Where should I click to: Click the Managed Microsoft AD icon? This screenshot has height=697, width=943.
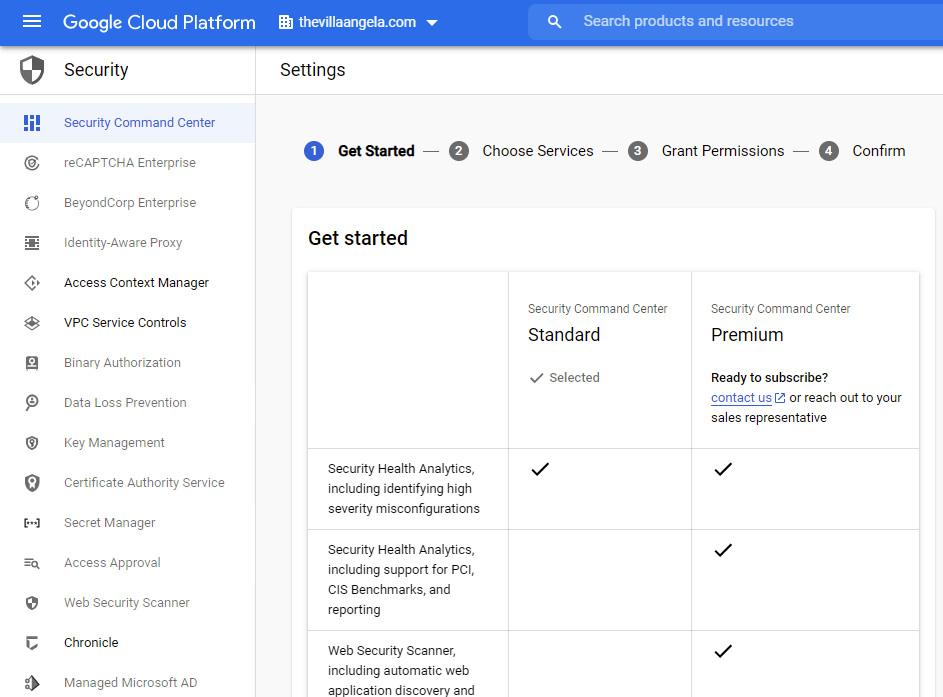tap(32, 683)
